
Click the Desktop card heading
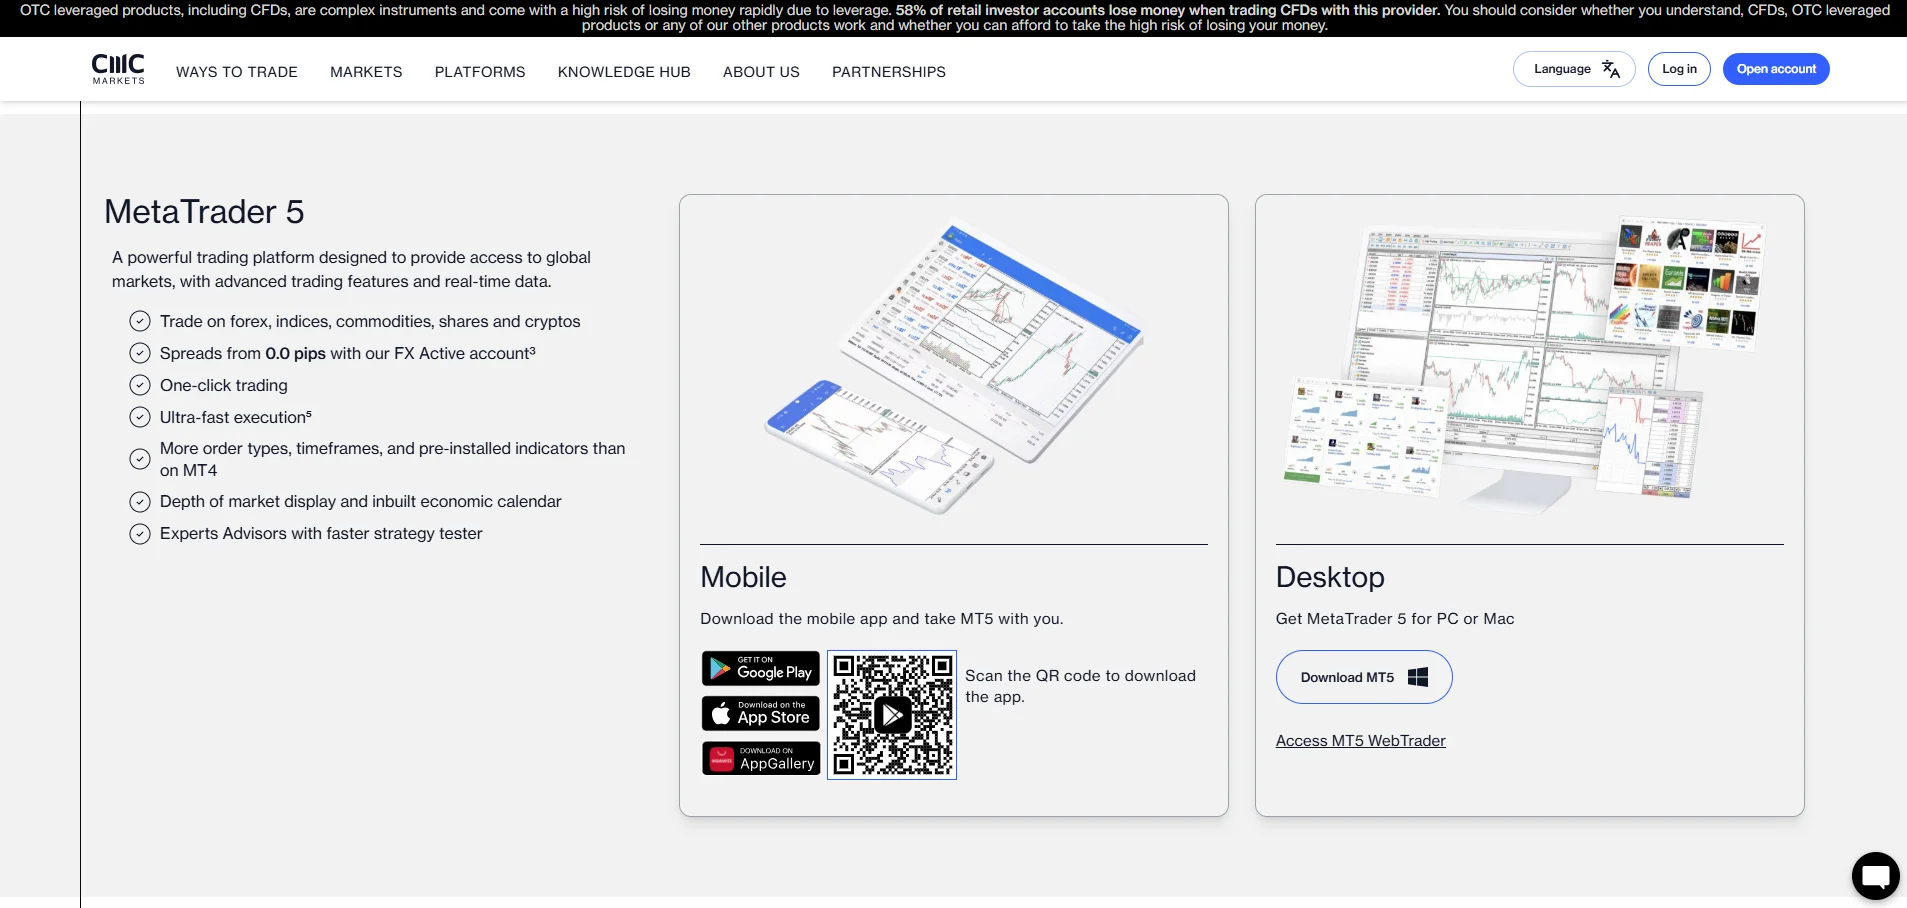[x=1330, y=577]
